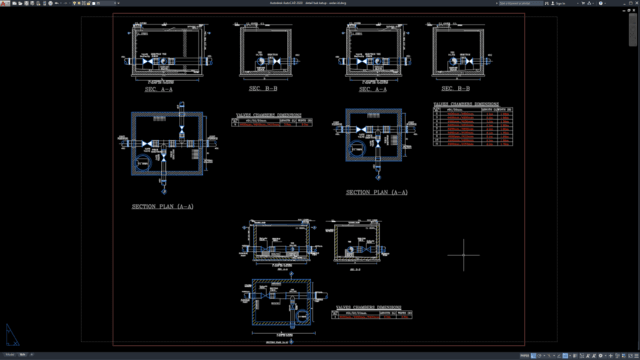Click the New drawing icon in Quick Access toolbar
The width and height of the screenshot is (640, 360).
click(x=14, y=3)
